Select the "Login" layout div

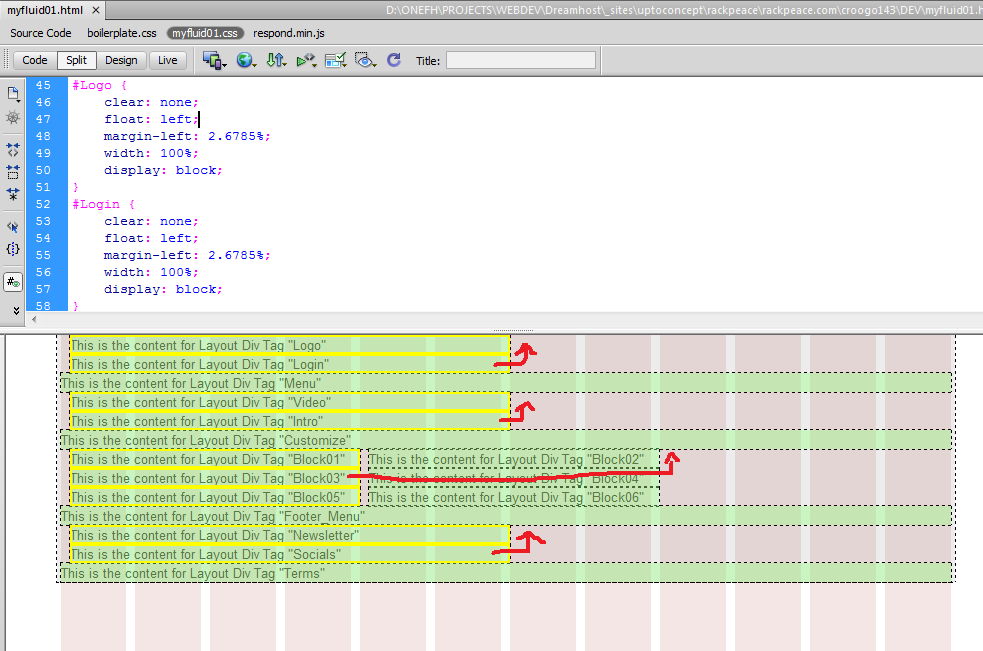click(290, 364)
